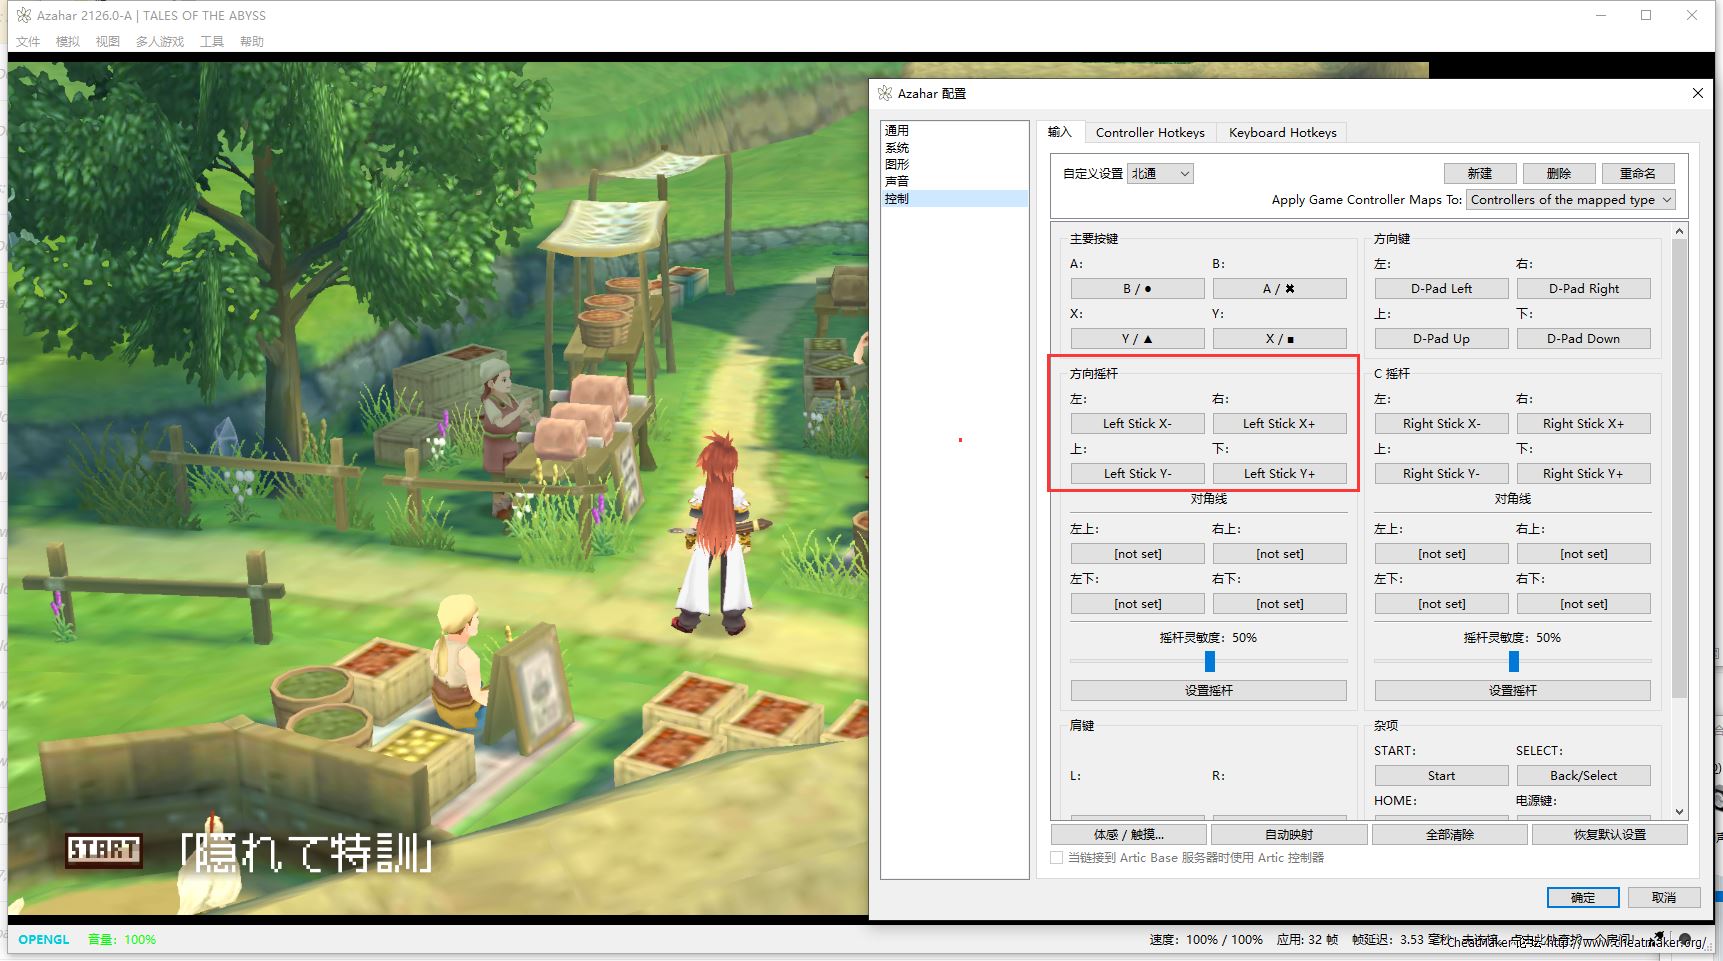Click the Right Stick X- mapping button

[x=1442, y=423]
